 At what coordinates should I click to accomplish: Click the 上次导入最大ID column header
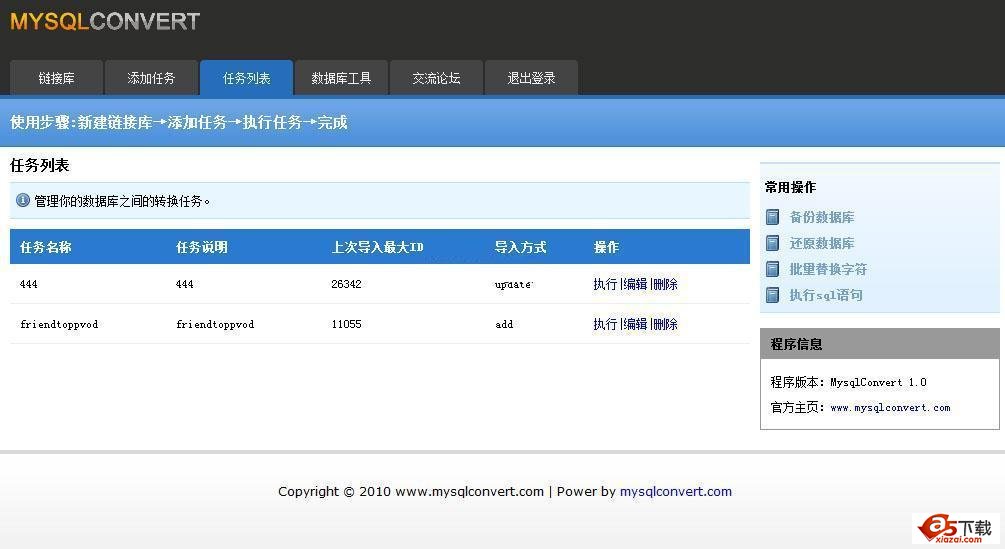pyautogui.click(x=378, y=247)
